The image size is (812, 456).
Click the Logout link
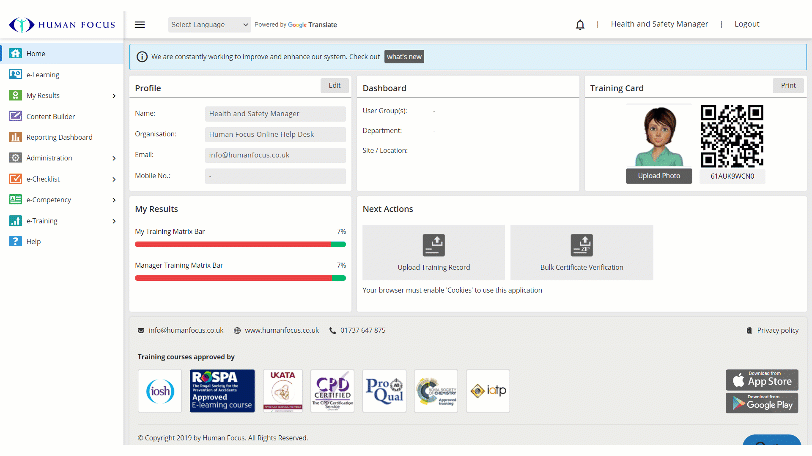746,24
